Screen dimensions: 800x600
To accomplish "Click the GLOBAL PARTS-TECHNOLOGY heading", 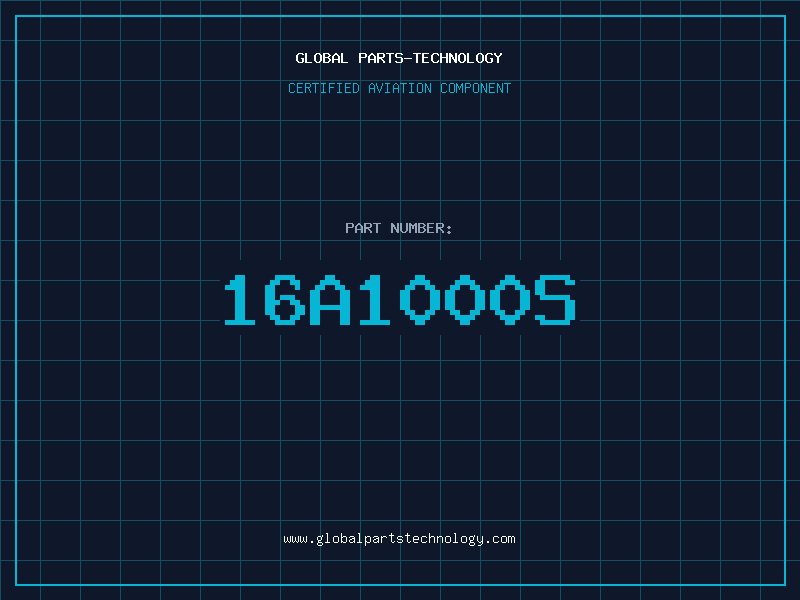I will (x=399, y=58).
